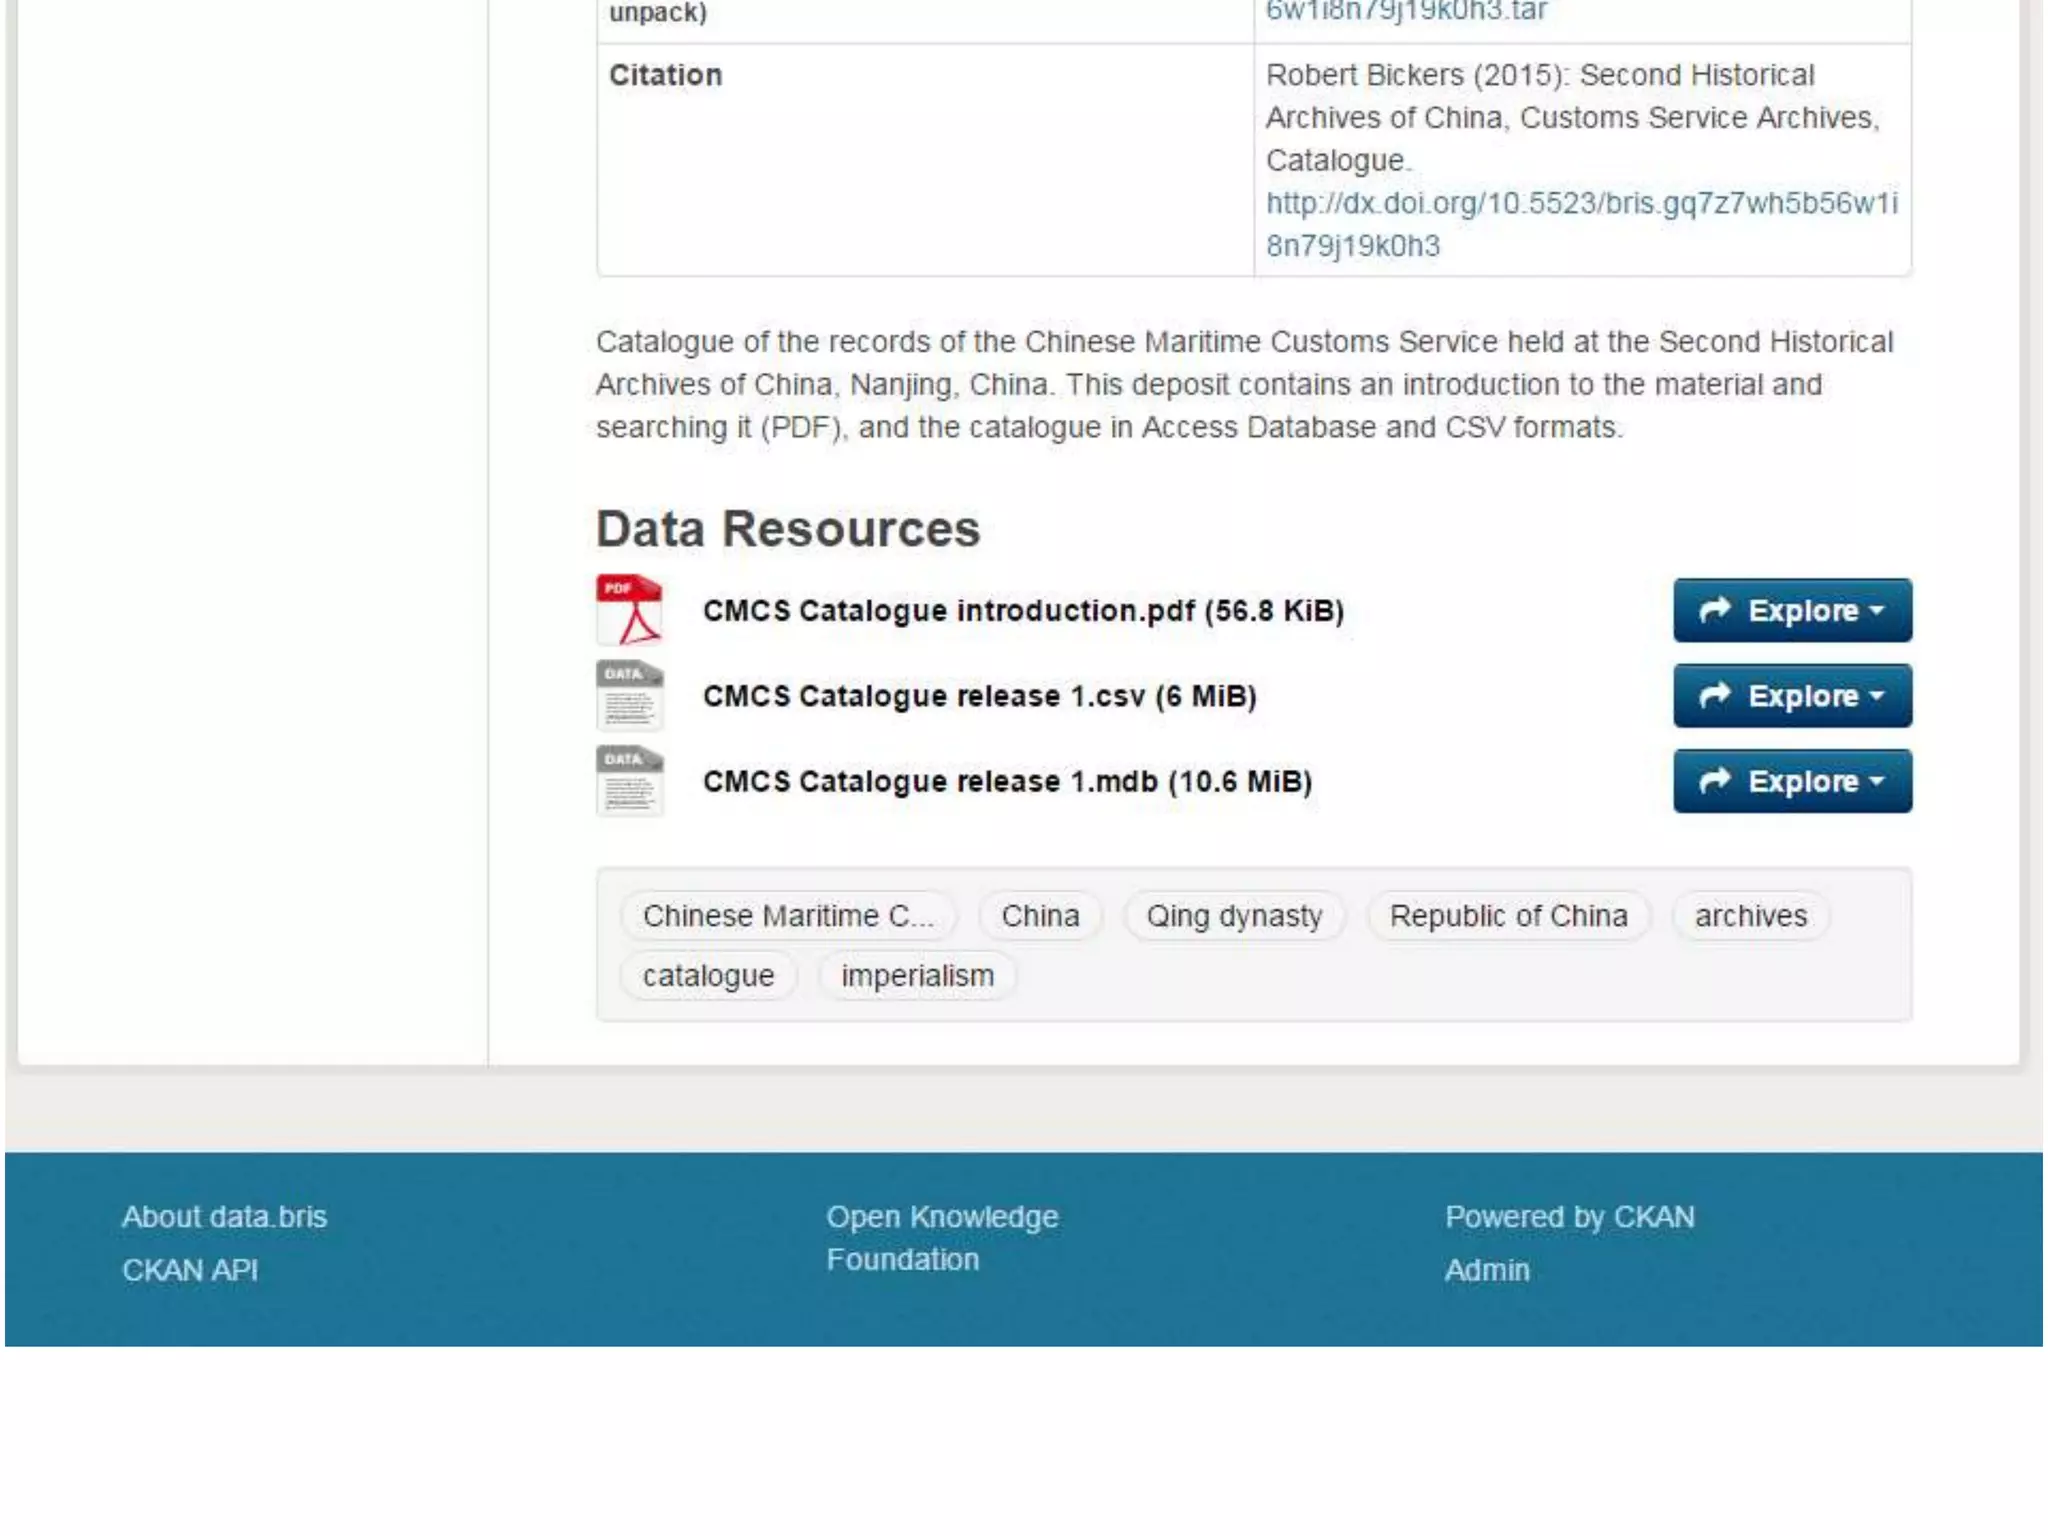The height and width of the screenshot is (1536, 2048).
Task: Open the CMCS Catalogue introduction.pdf link
Action: point(1022,610)
